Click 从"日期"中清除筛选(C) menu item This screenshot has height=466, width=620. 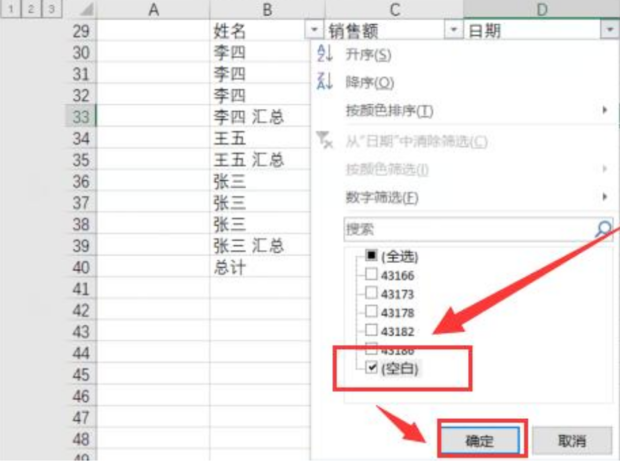point(416,141)
